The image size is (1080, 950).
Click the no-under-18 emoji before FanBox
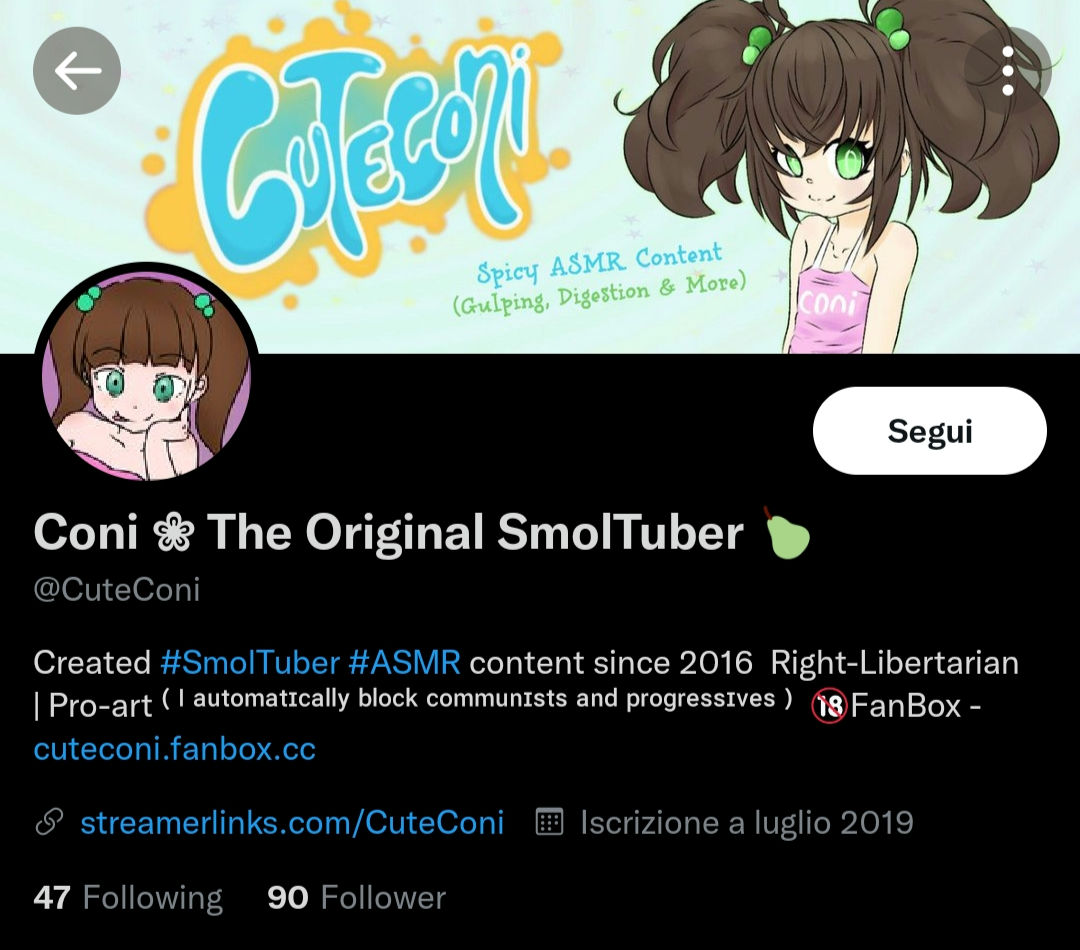[828, 706]
